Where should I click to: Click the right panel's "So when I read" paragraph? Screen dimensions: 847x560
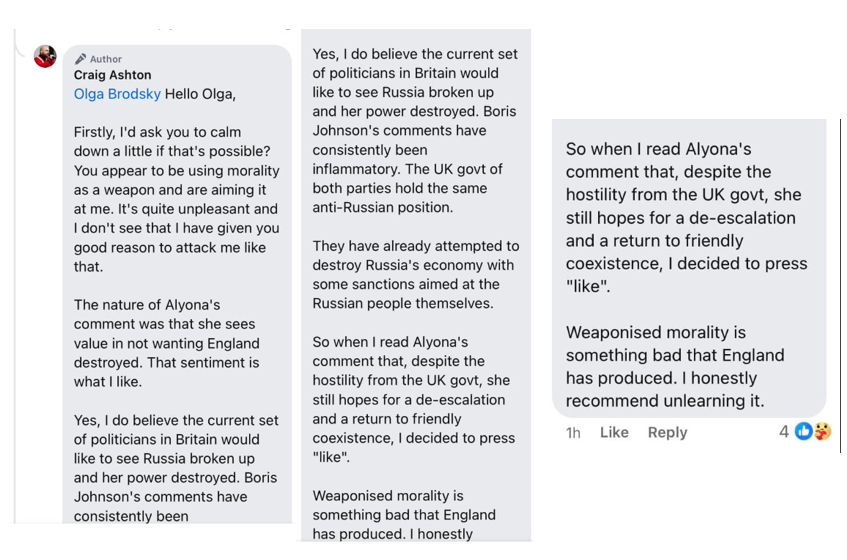[686, 218]
